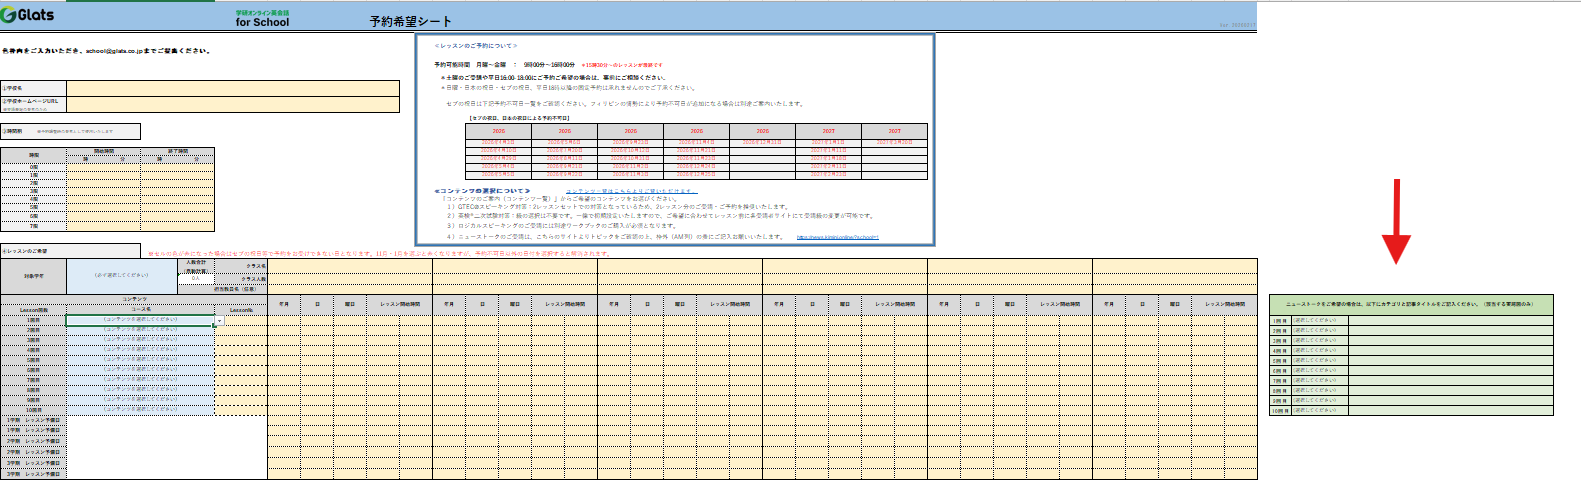
Task: Select the course name cell for 10回目
Action: (140, 409)
